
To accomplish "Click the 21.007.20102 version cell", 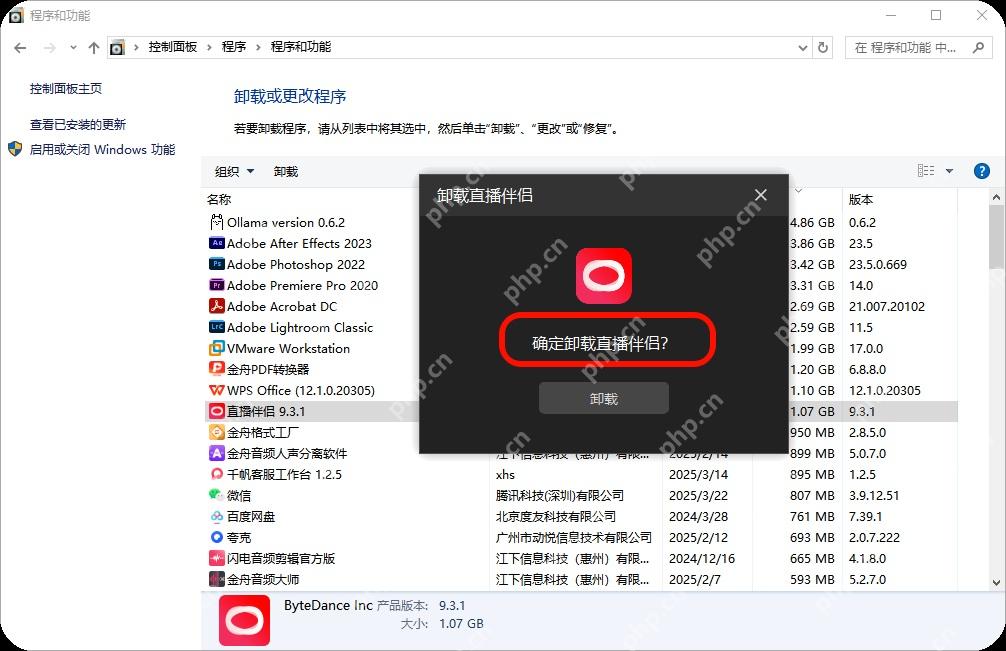I will (x=887, y=307).
